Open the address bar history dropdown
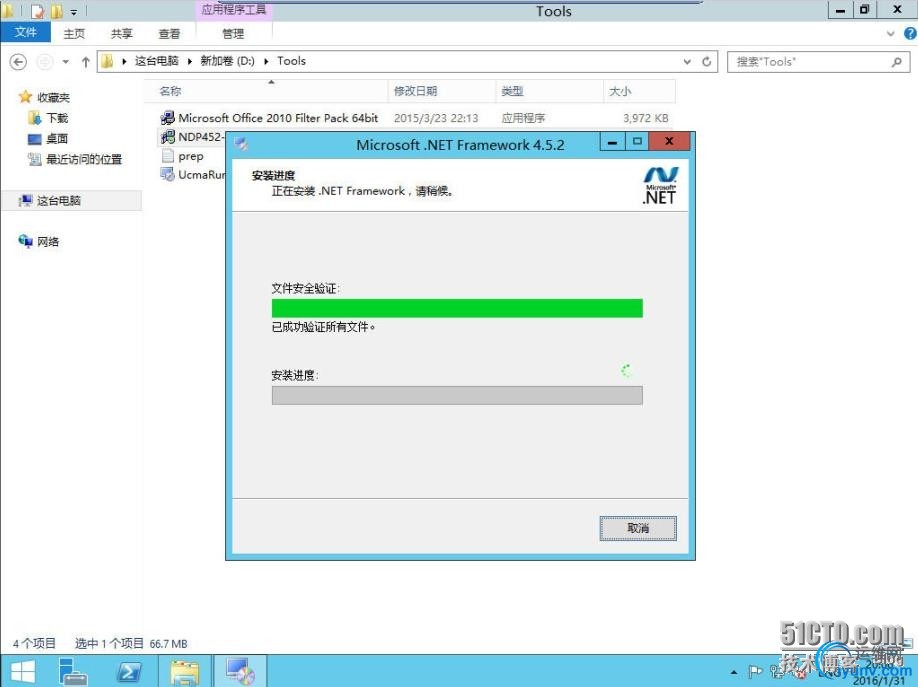 687,61
